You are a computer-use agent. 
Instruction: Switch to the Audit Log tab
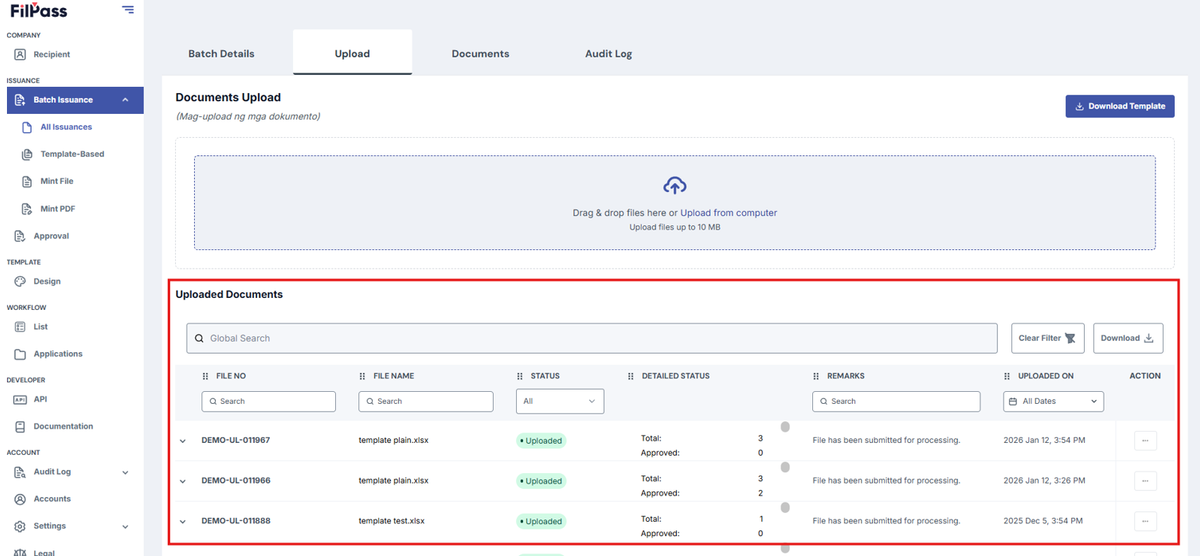pos(608,54)
